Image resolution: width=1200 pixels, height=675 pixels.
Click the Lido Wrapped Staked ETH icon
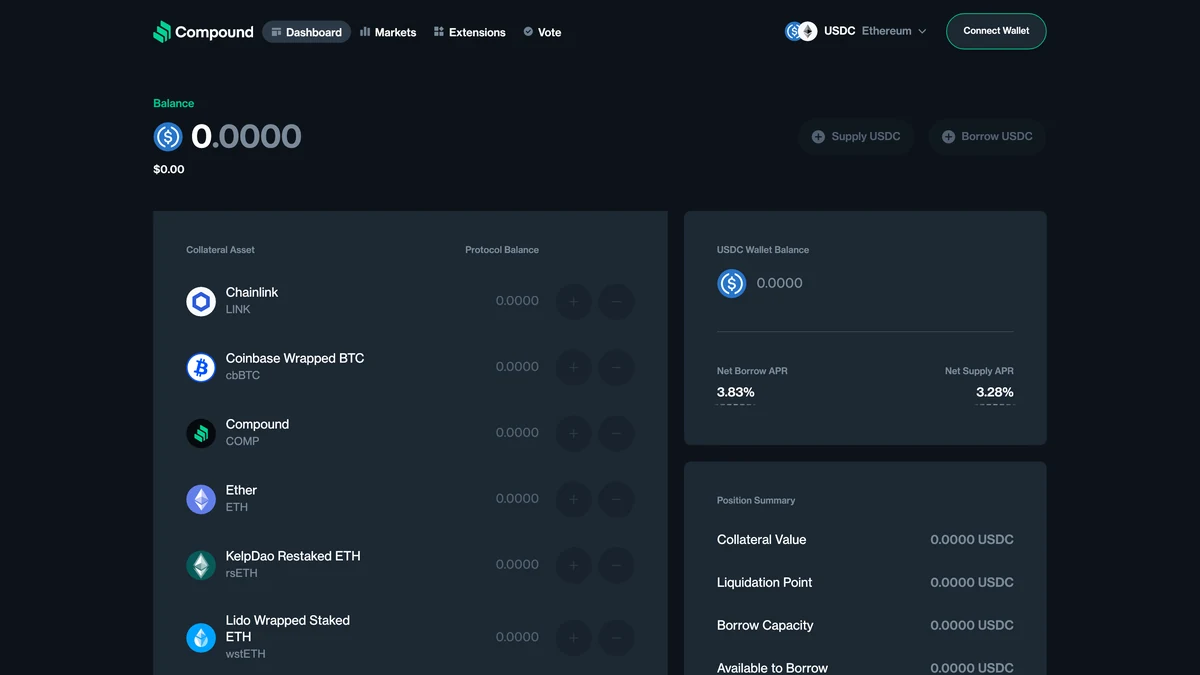pyautogui.click(x=201, y=637)
